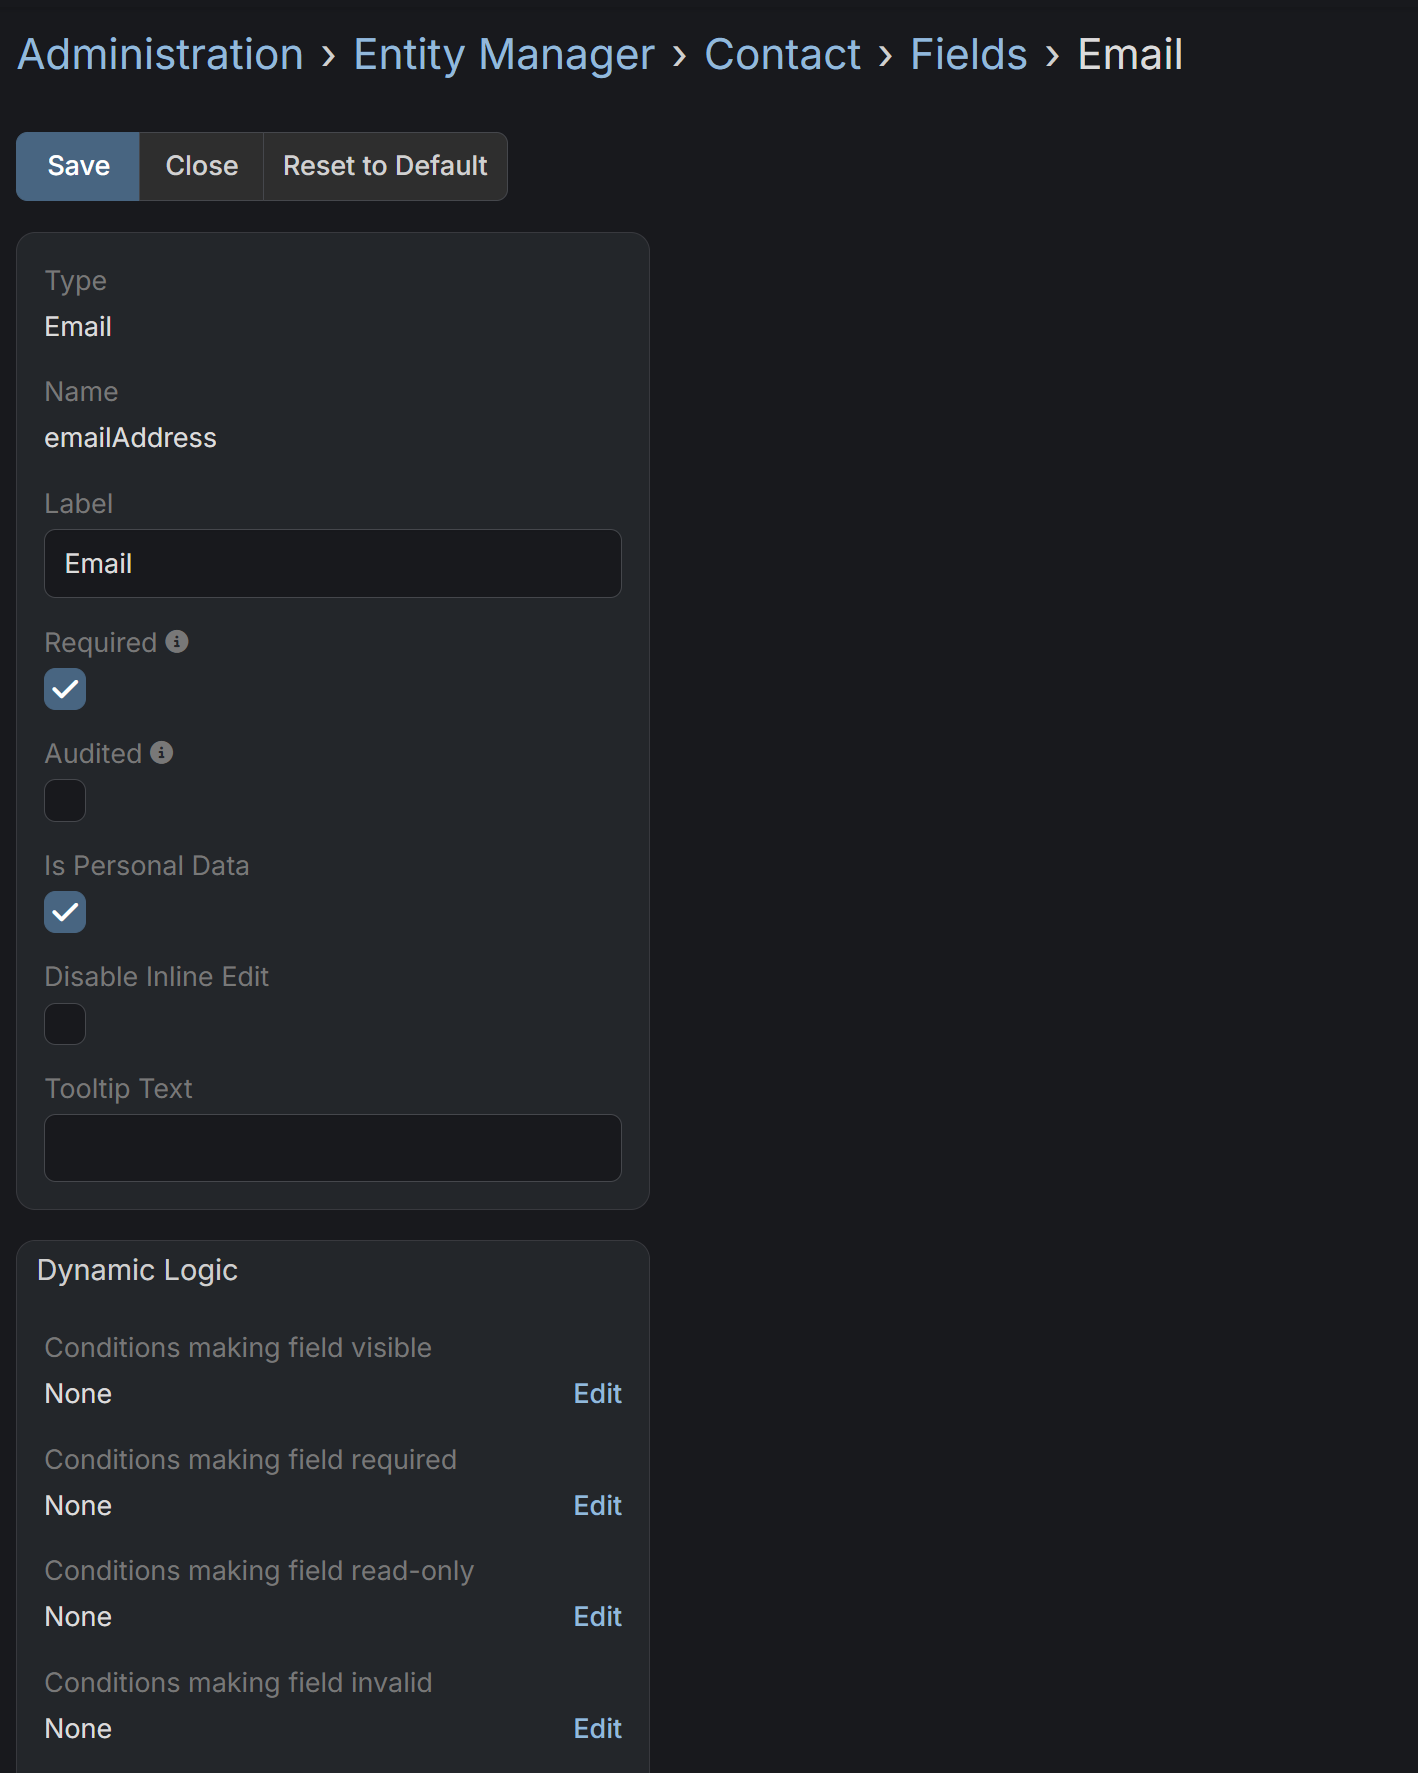Go to Administration breadcrumb link

[x=161, y=55]
